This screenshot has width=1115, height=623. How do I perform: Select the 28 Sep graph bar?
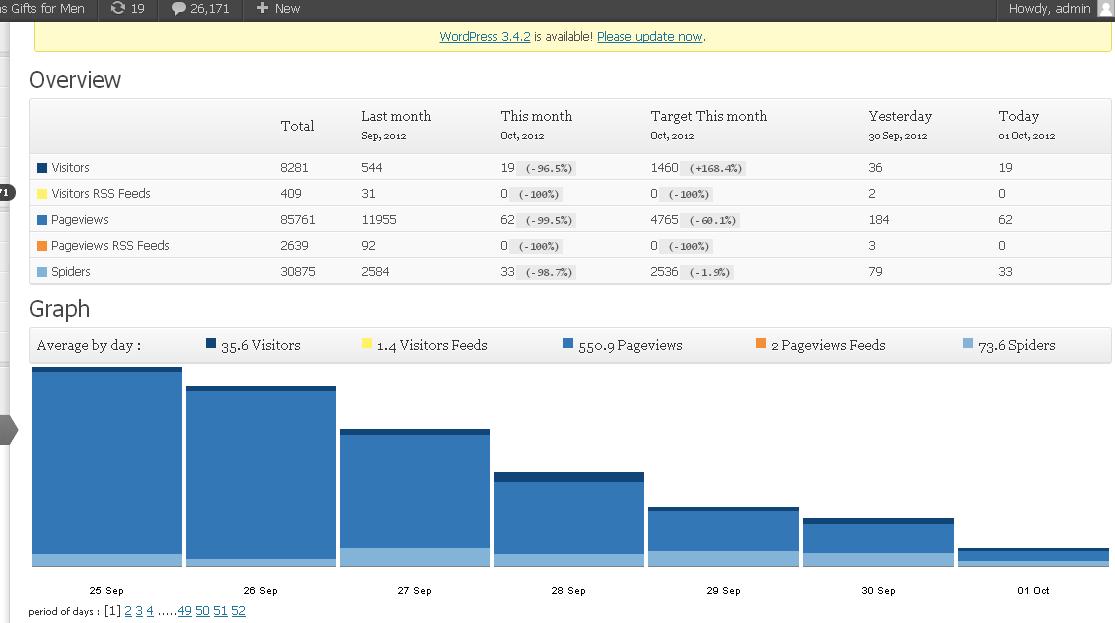[569, 519]
